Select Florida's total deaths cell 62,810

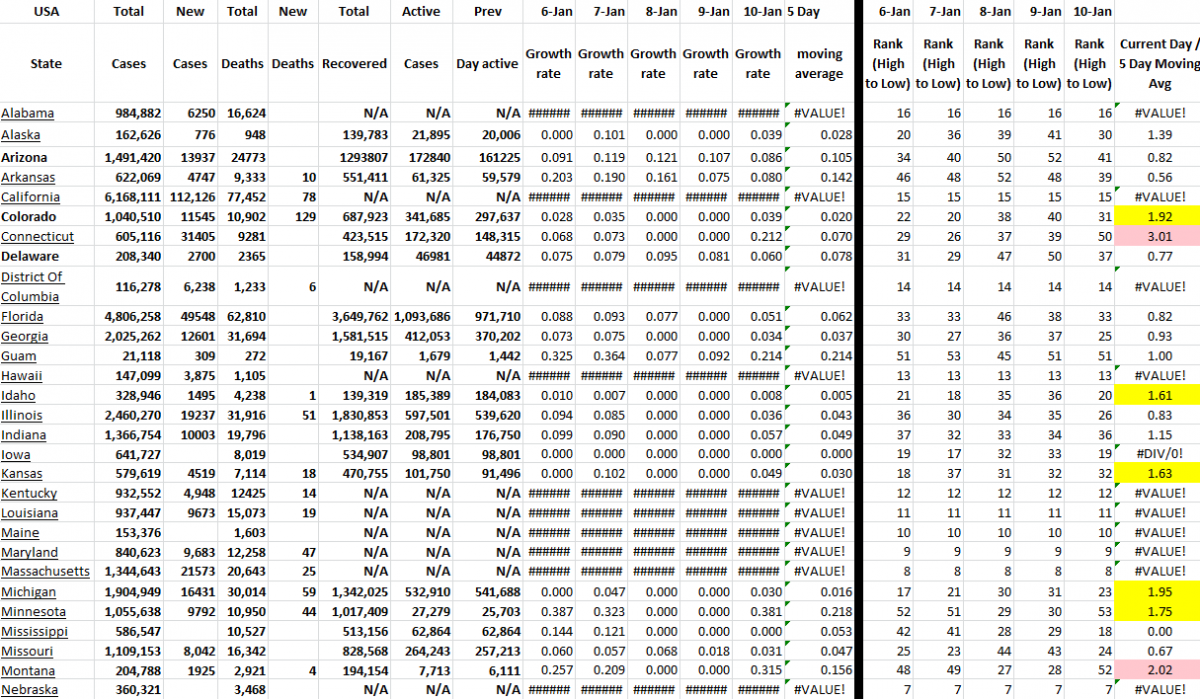[x=243, y=317]
